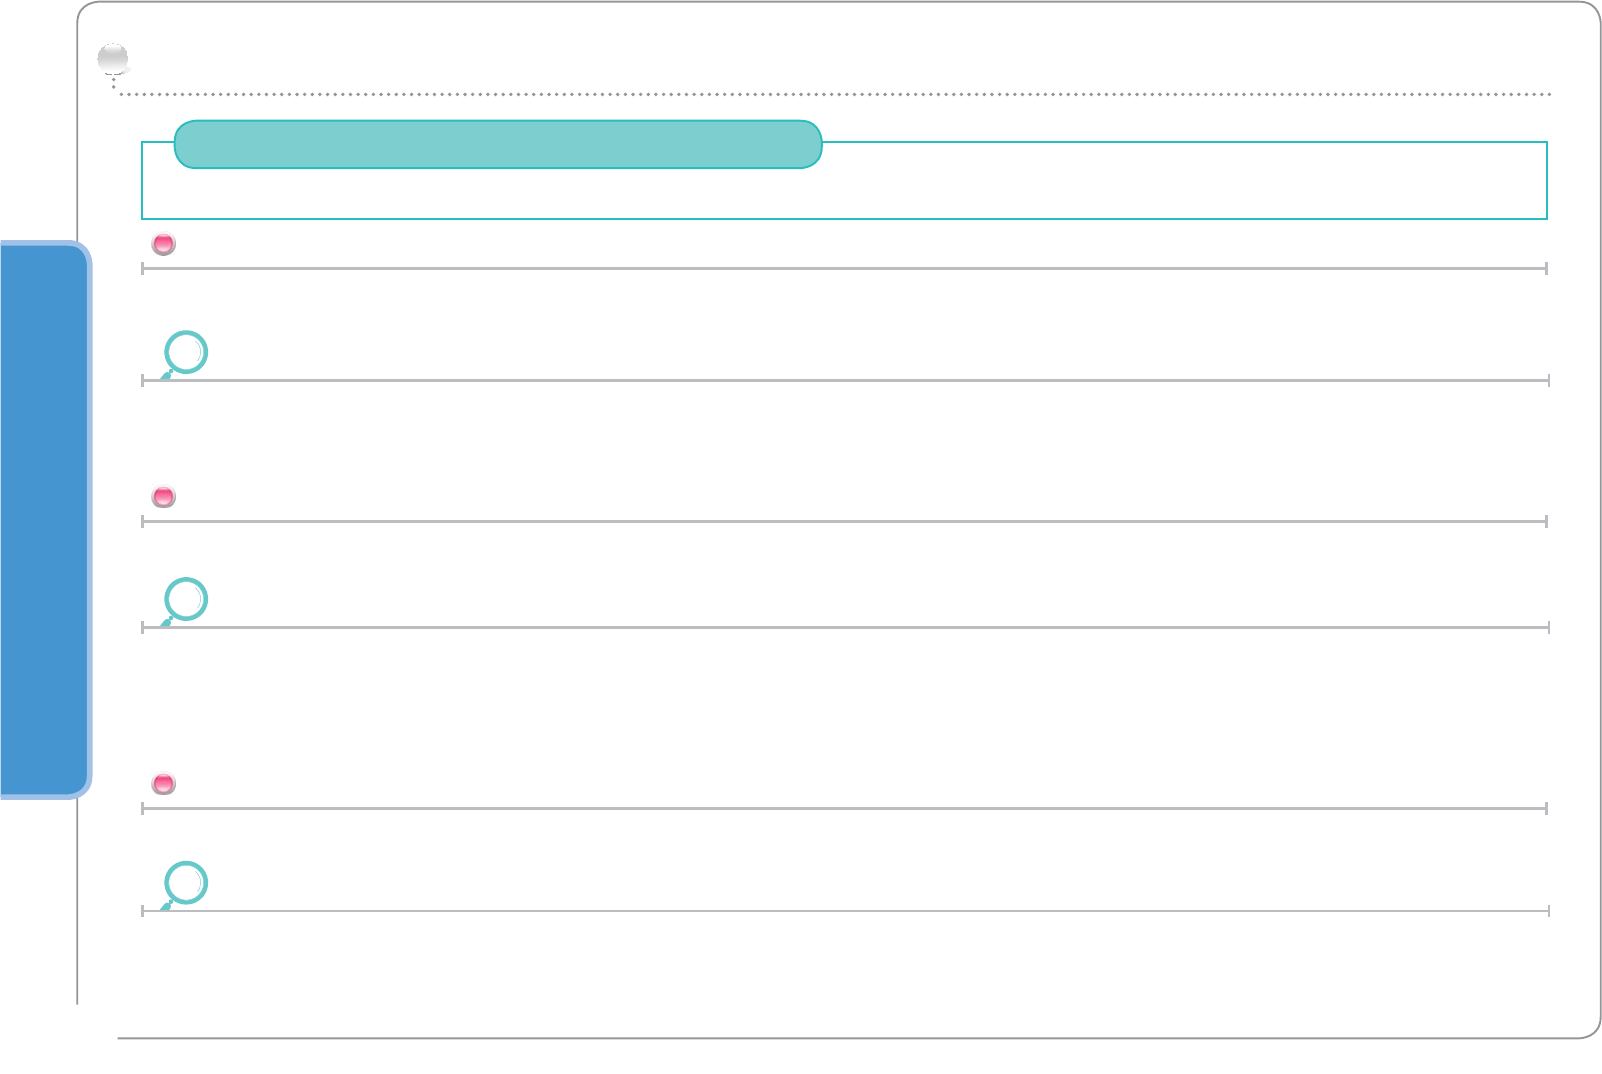Select the second pink bullet icon
1602x1074 pixels.
(163, 496)
